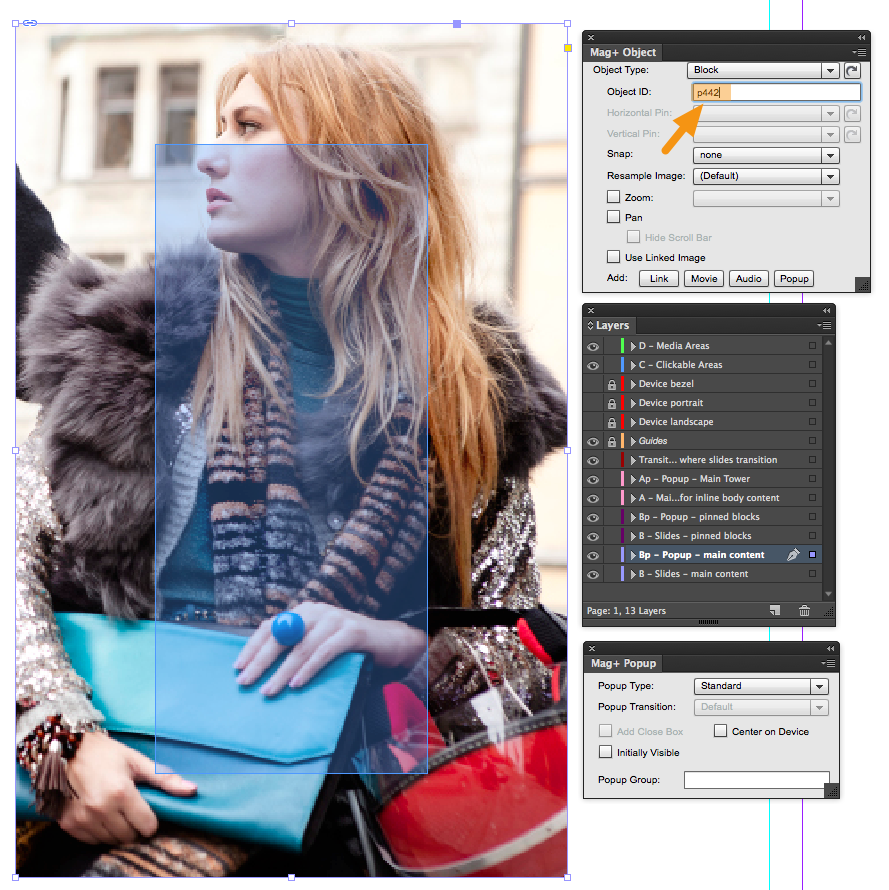Expand the Bp – Popup – pinned blocks layer
The height and width of the screenshot is (890, 889).
[633, 517]
